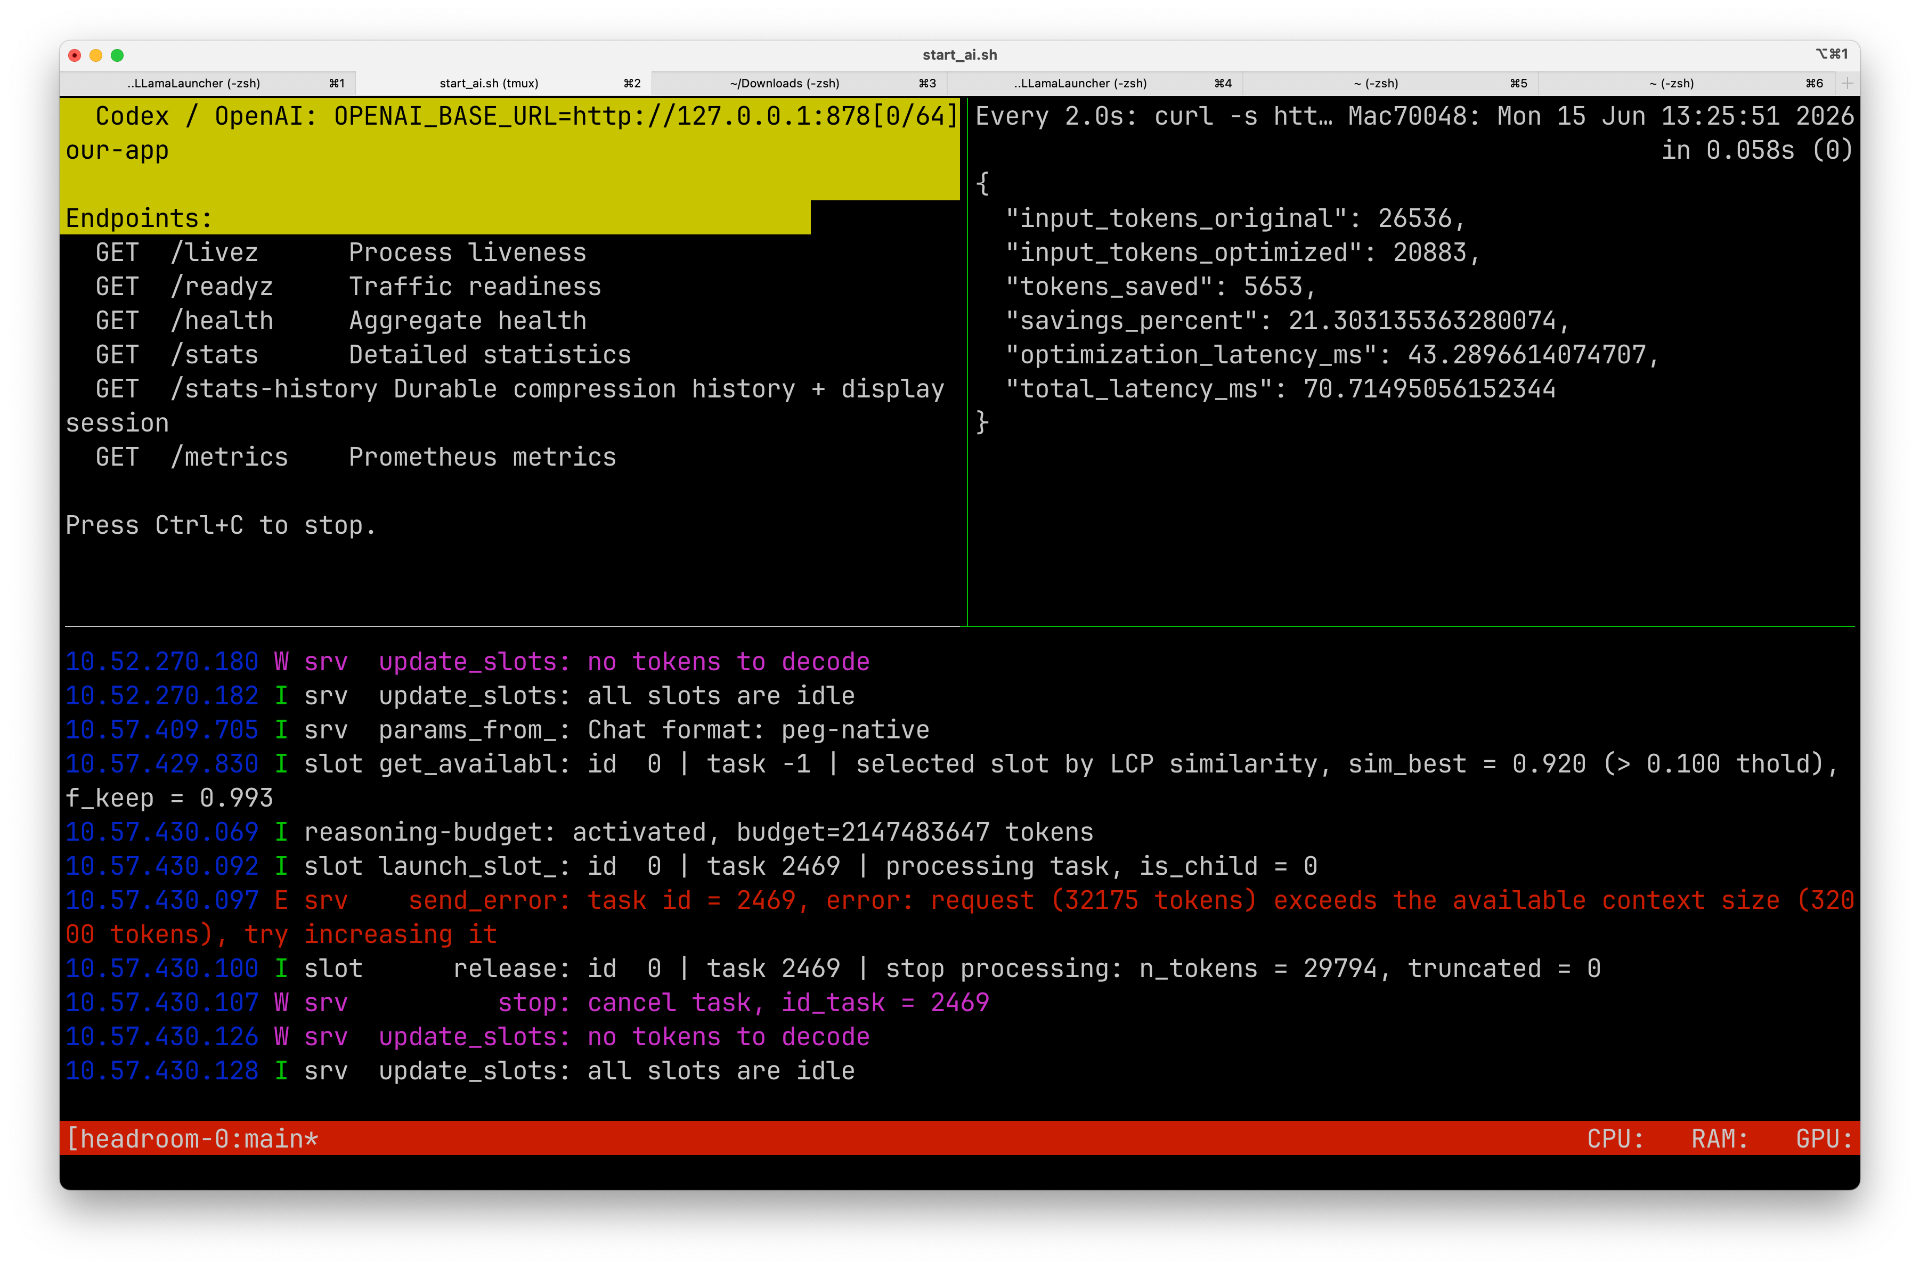1920x1268 pixels.
Task: Open the ~/Downloads (-zsh) tab
Action: (799, 83)
